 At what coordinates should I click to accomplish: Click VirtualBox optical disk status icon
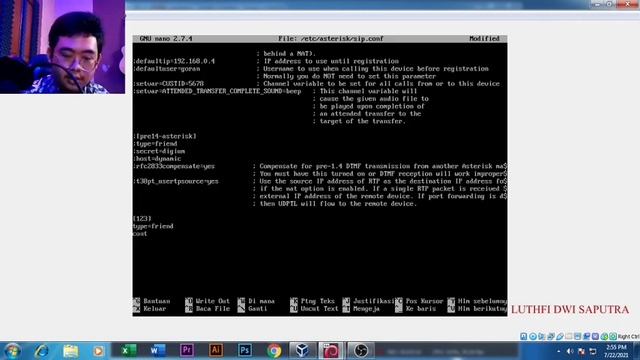[x=533, y=336]
